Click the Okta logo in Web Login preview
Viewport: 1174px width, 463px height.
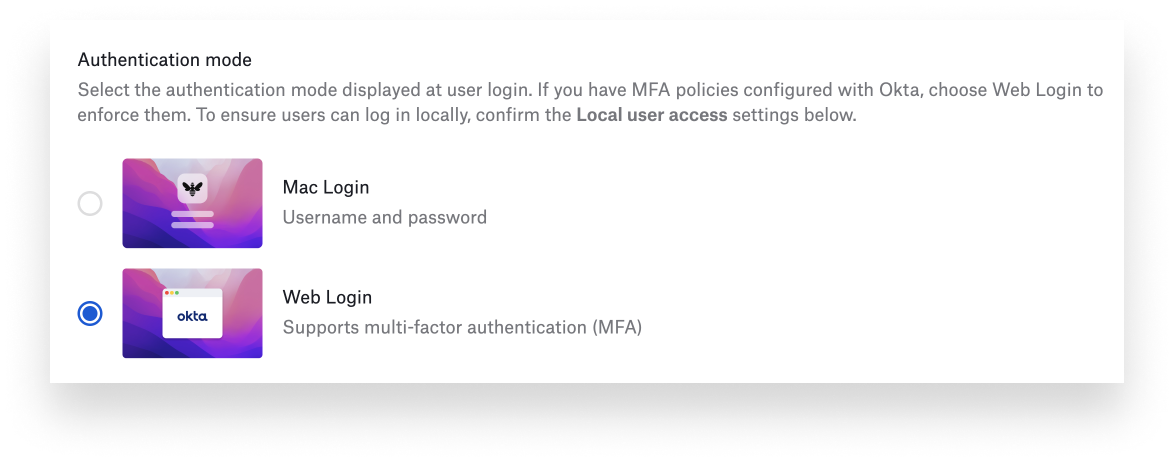pyautogui.click(x=192, y=316)
